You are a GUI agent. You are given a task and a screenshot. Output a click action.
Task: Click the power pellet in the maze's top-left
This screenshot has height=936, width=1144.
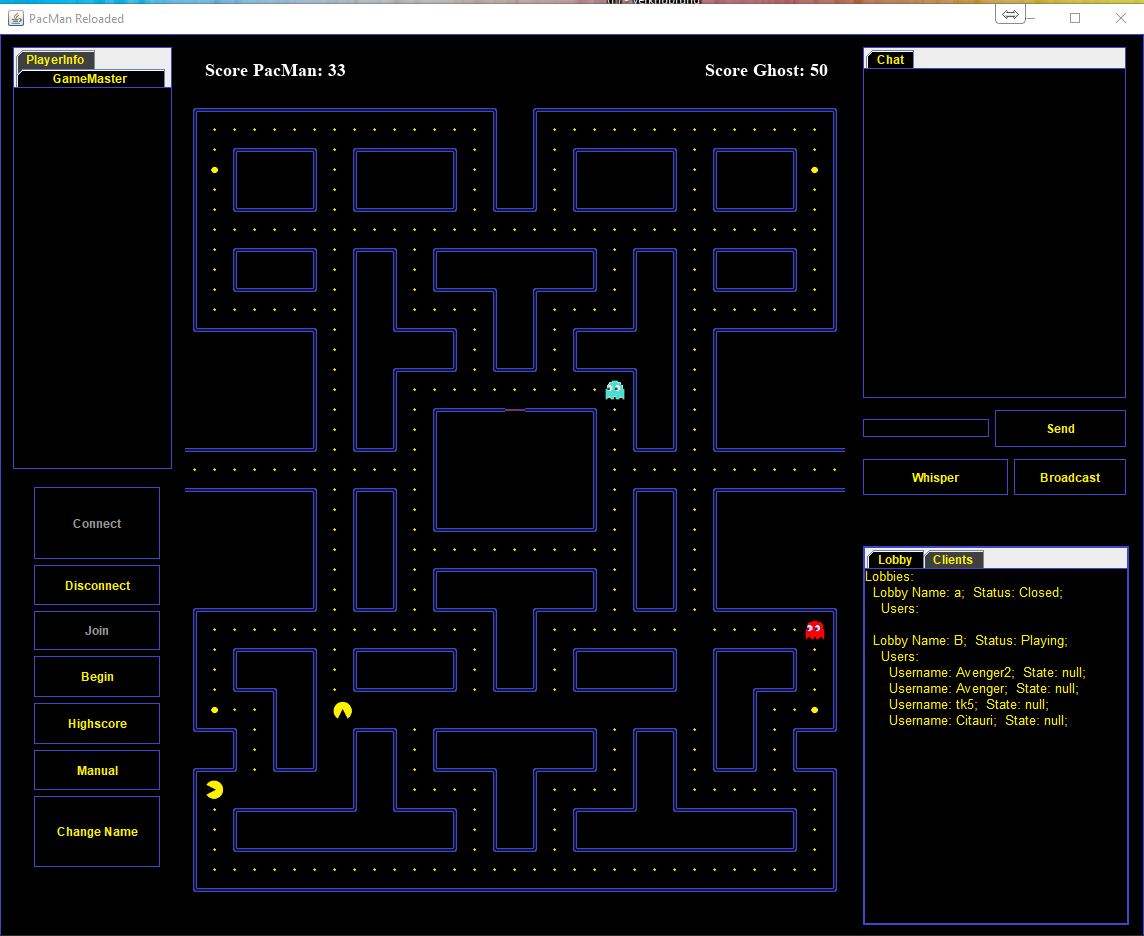(213, 170)
